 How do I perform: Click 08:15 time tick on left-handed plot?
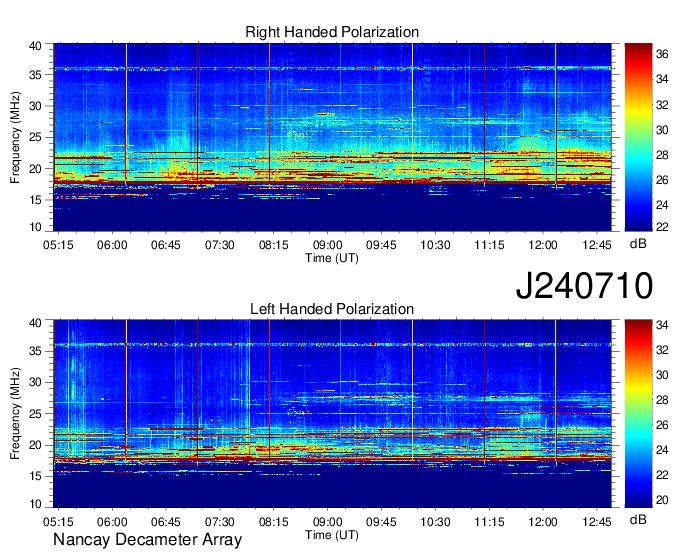click(x=274, y=522)
